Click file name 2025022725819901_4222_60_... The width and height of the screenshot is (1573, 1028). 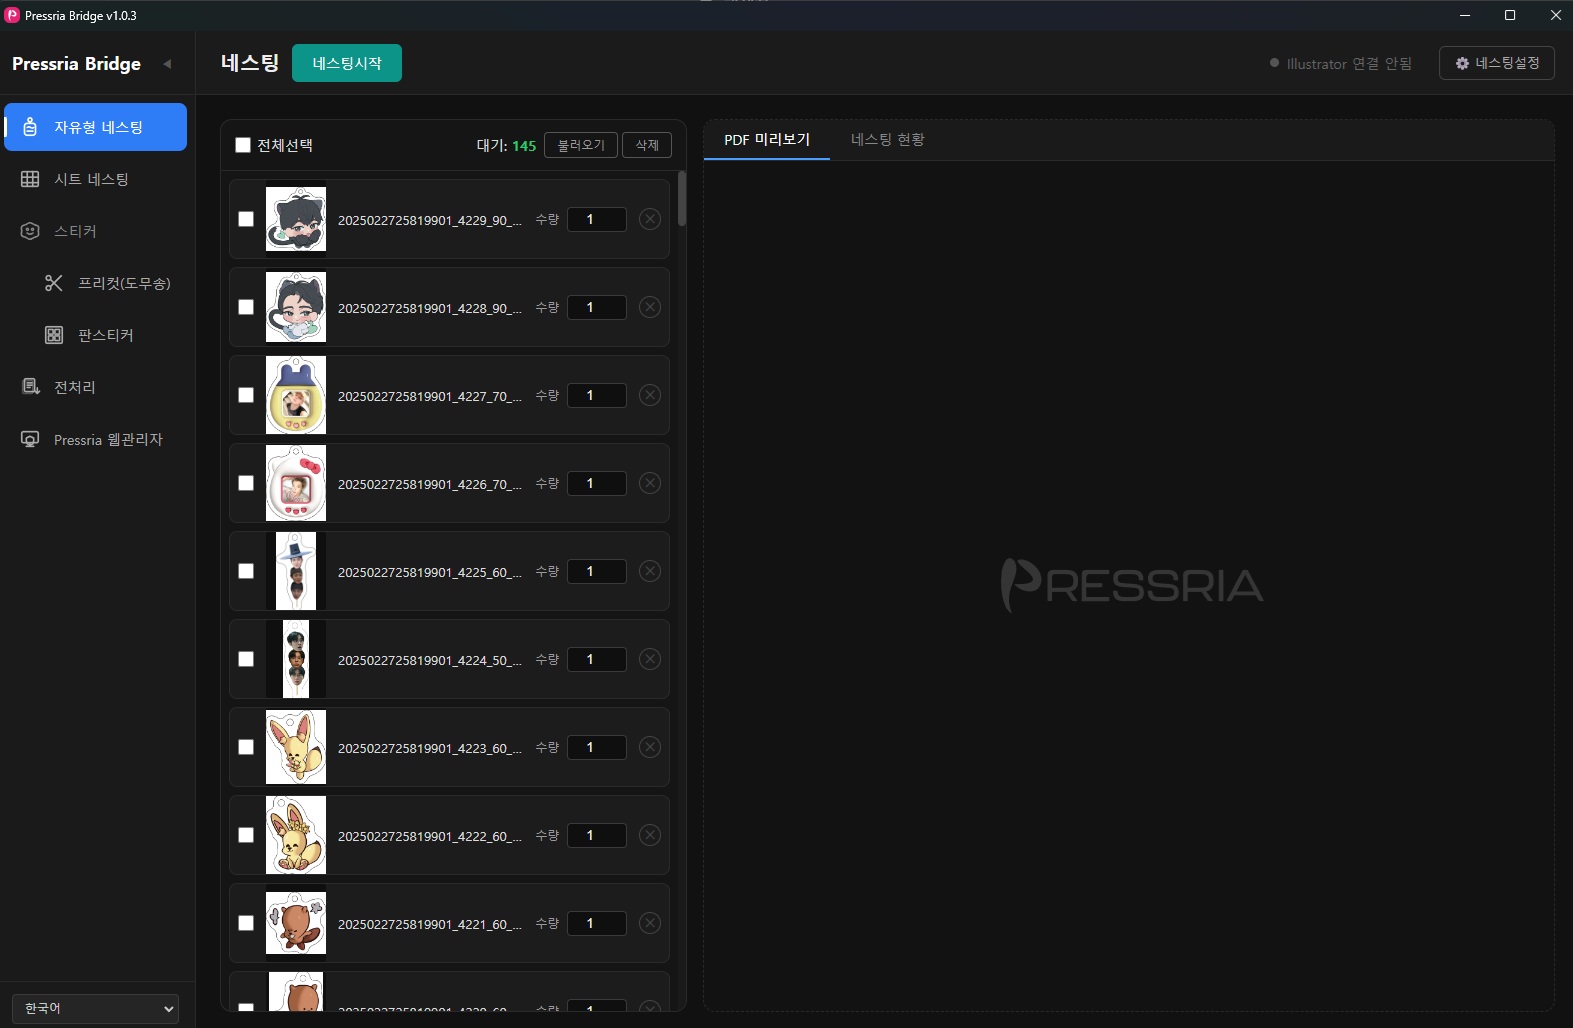point(430,836)
